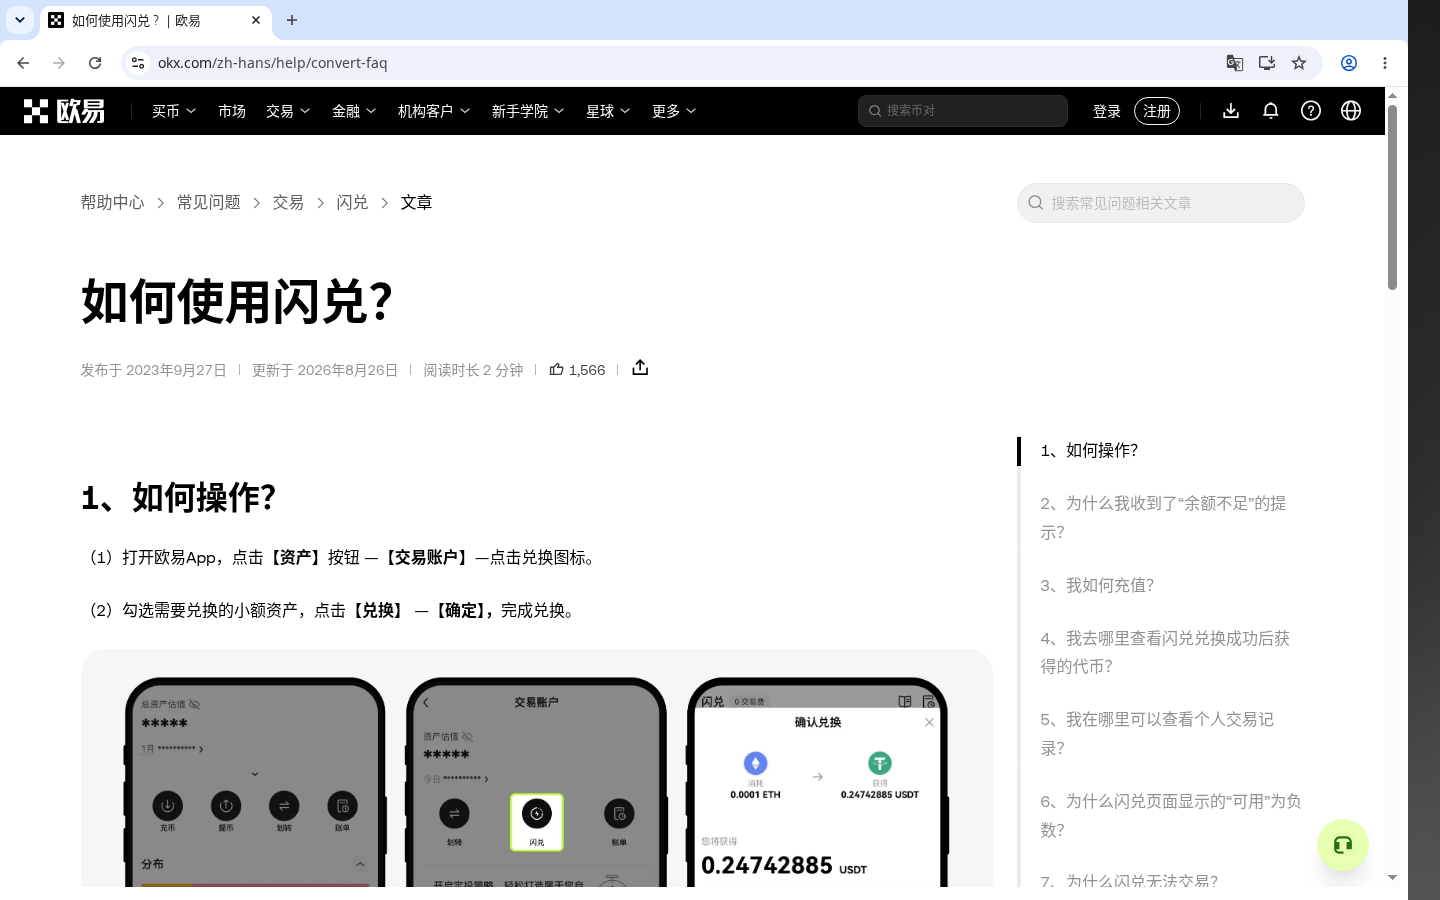1440x900 pixels.
Task: Open the help question mark icon
Action: coord(1311,111)
